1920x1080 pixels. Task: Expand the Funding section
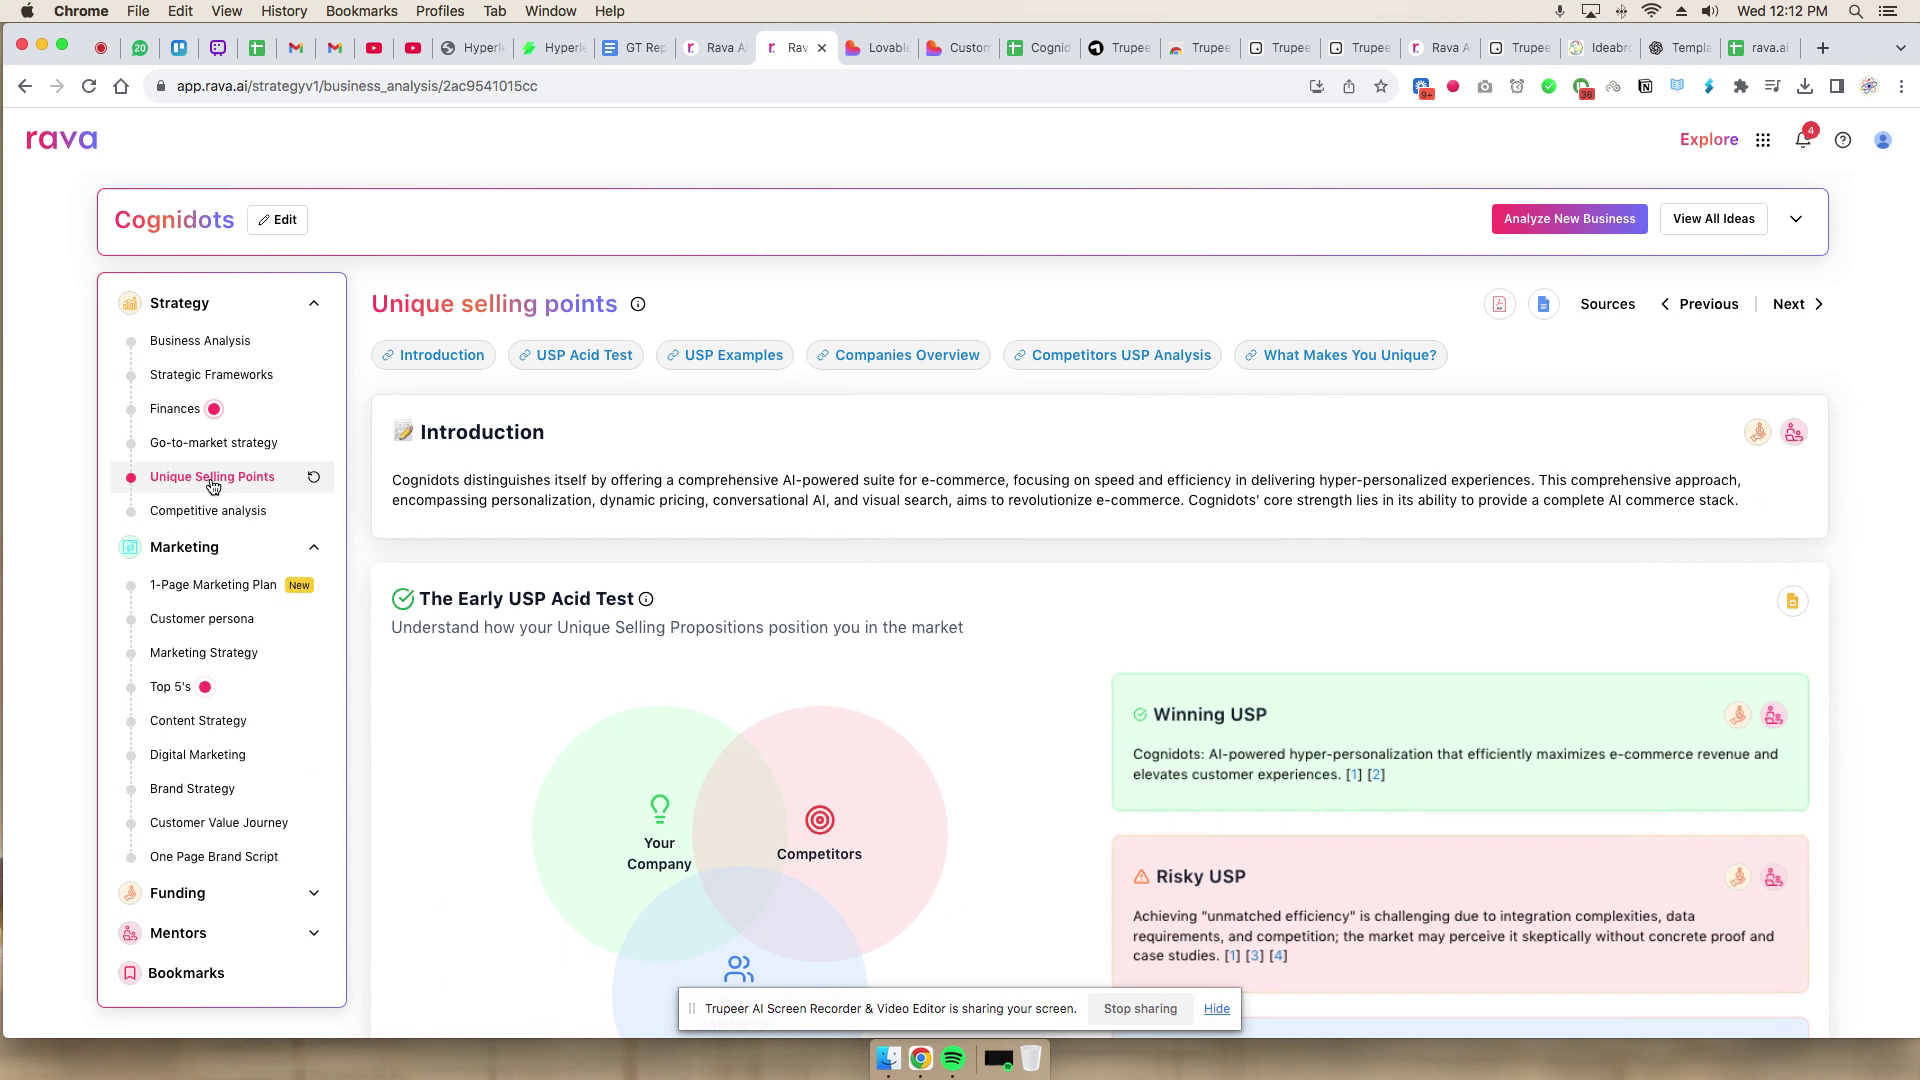click(314, 893)
